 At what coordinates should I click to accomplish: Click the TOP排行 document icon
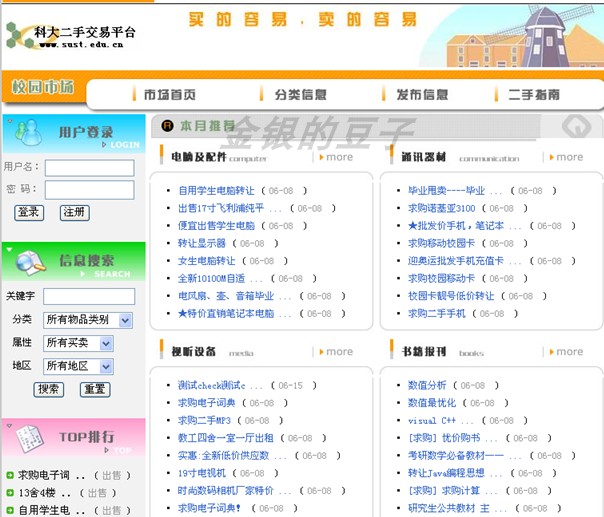point(30,438)
